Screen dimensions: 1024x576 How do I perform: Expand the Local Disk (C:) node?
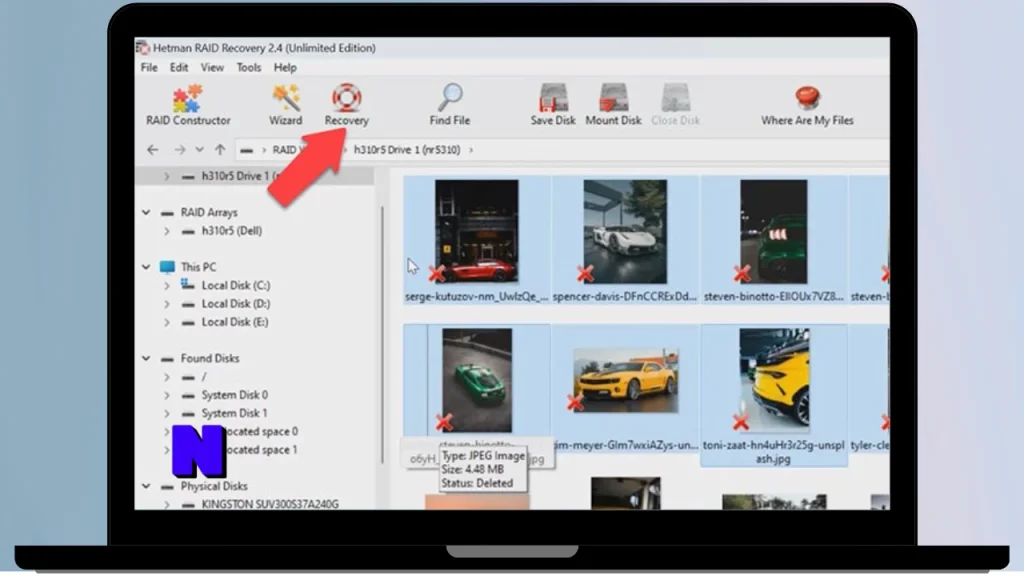[x=167, y=285]
